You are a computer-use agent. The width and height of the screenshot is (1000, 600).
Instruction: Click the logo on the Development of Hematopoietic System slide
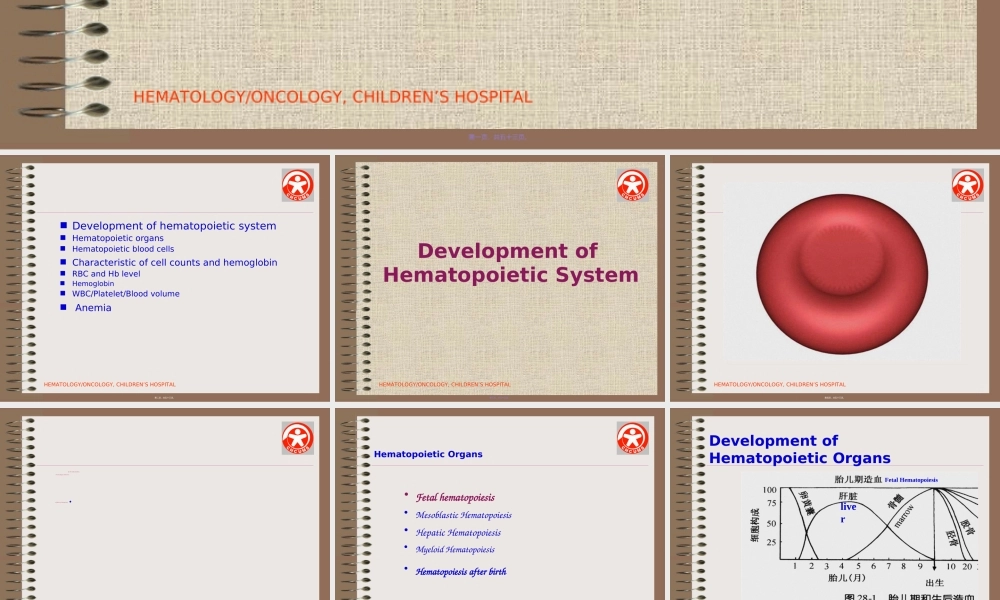(632, 185)
